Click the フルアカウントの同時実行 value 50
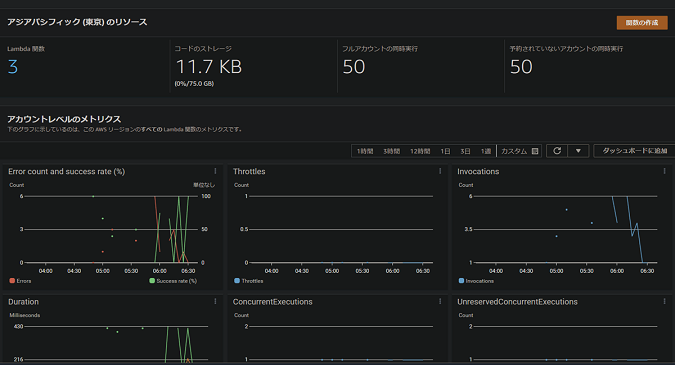 point(354,67)
